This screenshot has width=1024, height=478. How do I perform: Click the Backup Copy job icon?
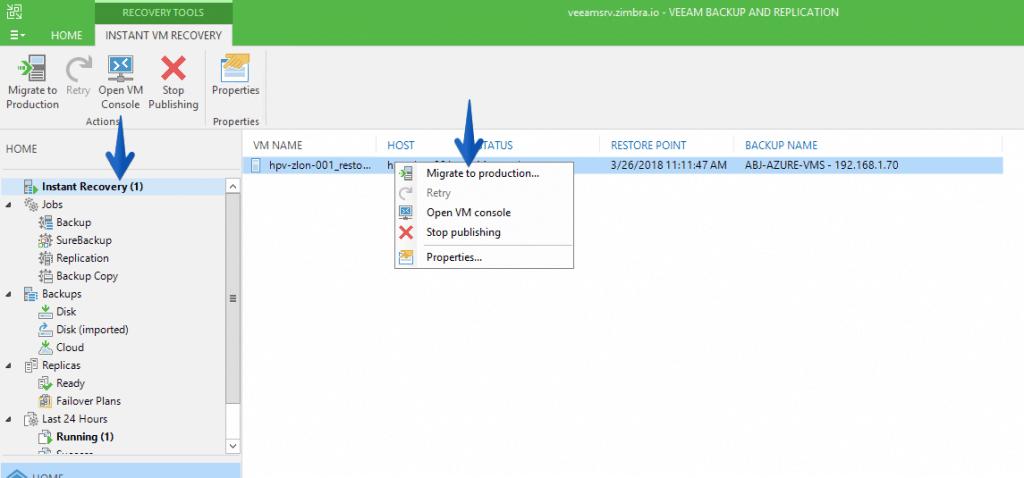[46, 276]
